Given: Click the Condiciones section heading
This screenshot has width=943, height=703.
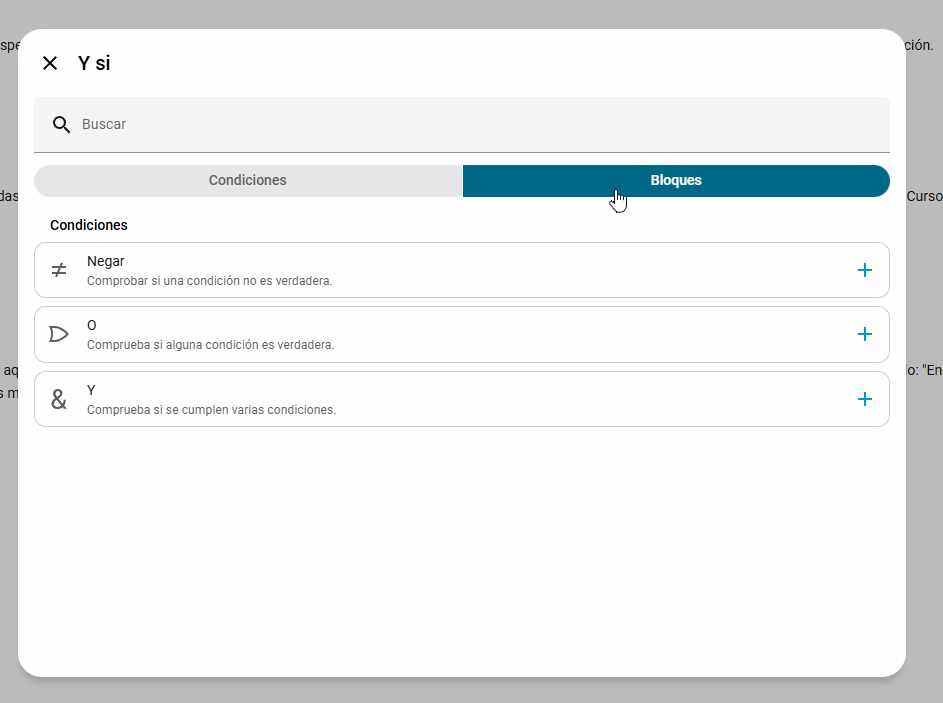Looking at the screenshot, I should pyautogui.click(x=89, y=225).
